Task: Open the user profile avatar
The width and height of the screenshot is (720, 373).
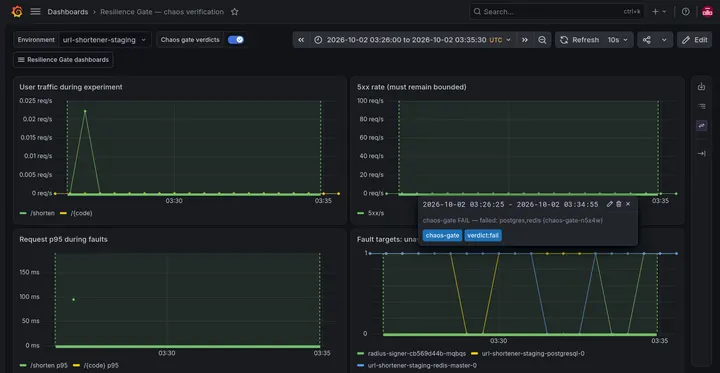Action: pyautogui.click(x=708, y=12)
